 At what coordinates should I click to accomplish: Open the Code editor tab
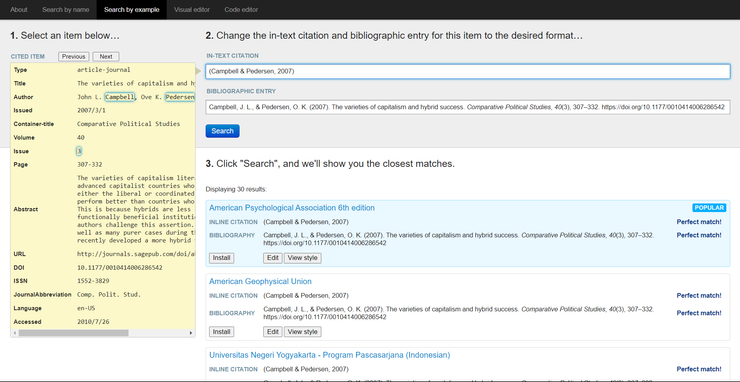pos(241,9)
